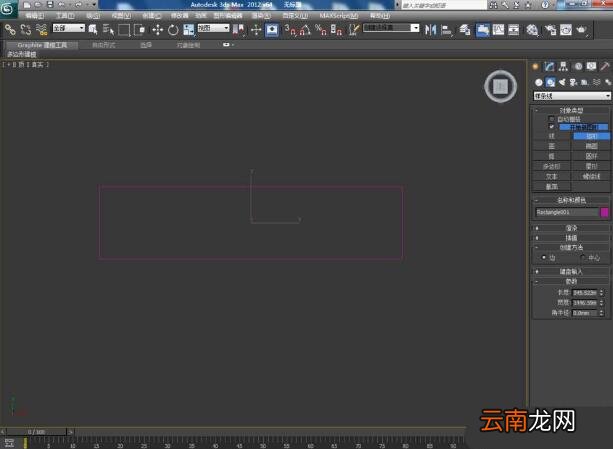The height and width of the screenshot is (449, 613).
Task: Choose the Bind to Space Warp tool
Action: 41,30
